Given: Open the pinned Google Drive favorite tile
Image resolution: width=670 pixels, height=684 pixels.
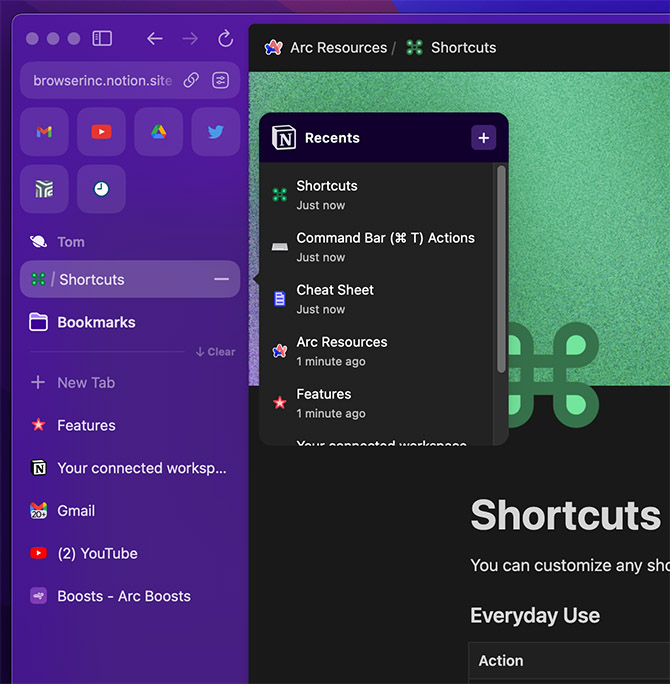Looking at the screenshot, I should (x=159, y=132).
